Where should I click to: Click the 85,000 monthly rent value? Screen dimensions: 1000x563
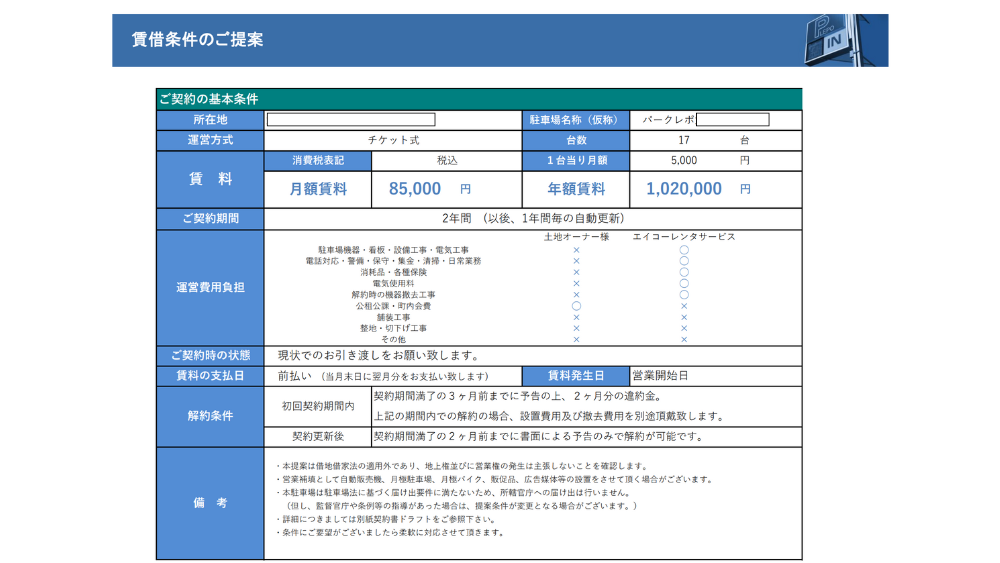415,189
